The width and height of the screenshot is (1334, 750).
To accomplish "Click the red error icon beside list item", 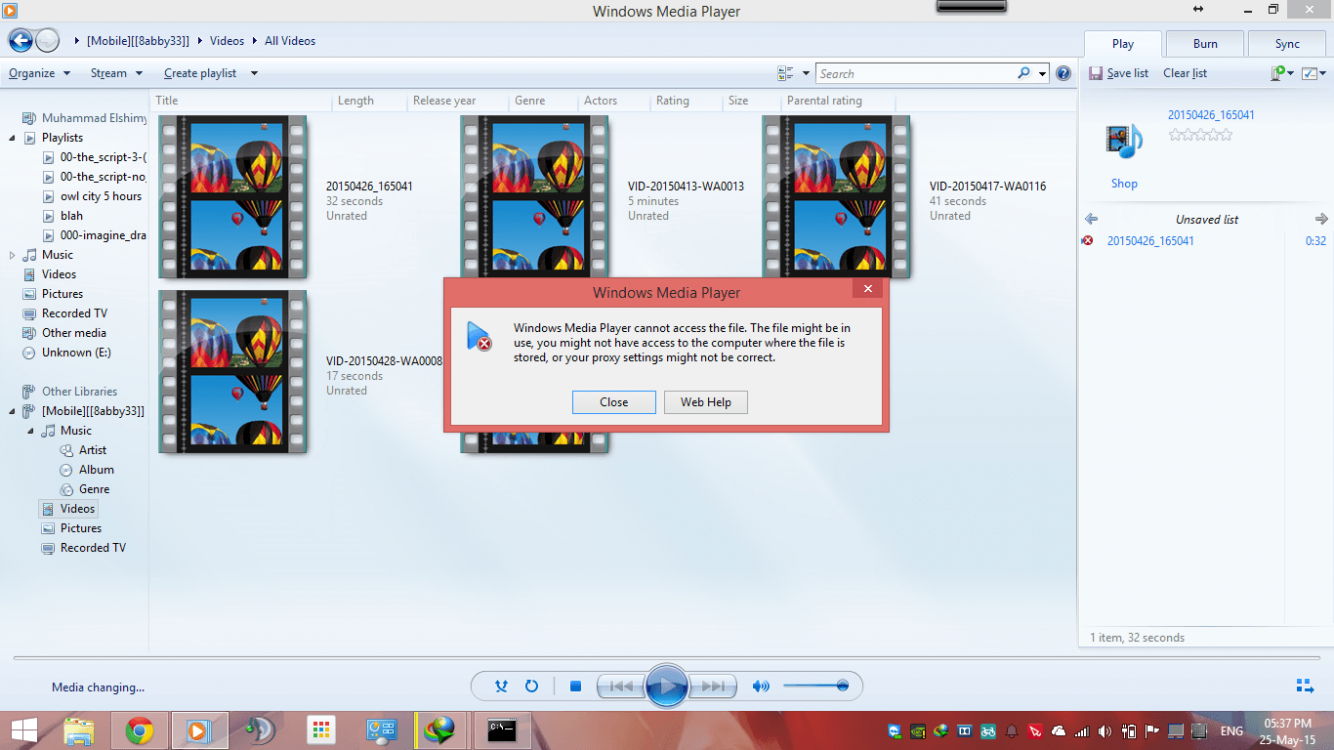I will [x=1088, y=241].
